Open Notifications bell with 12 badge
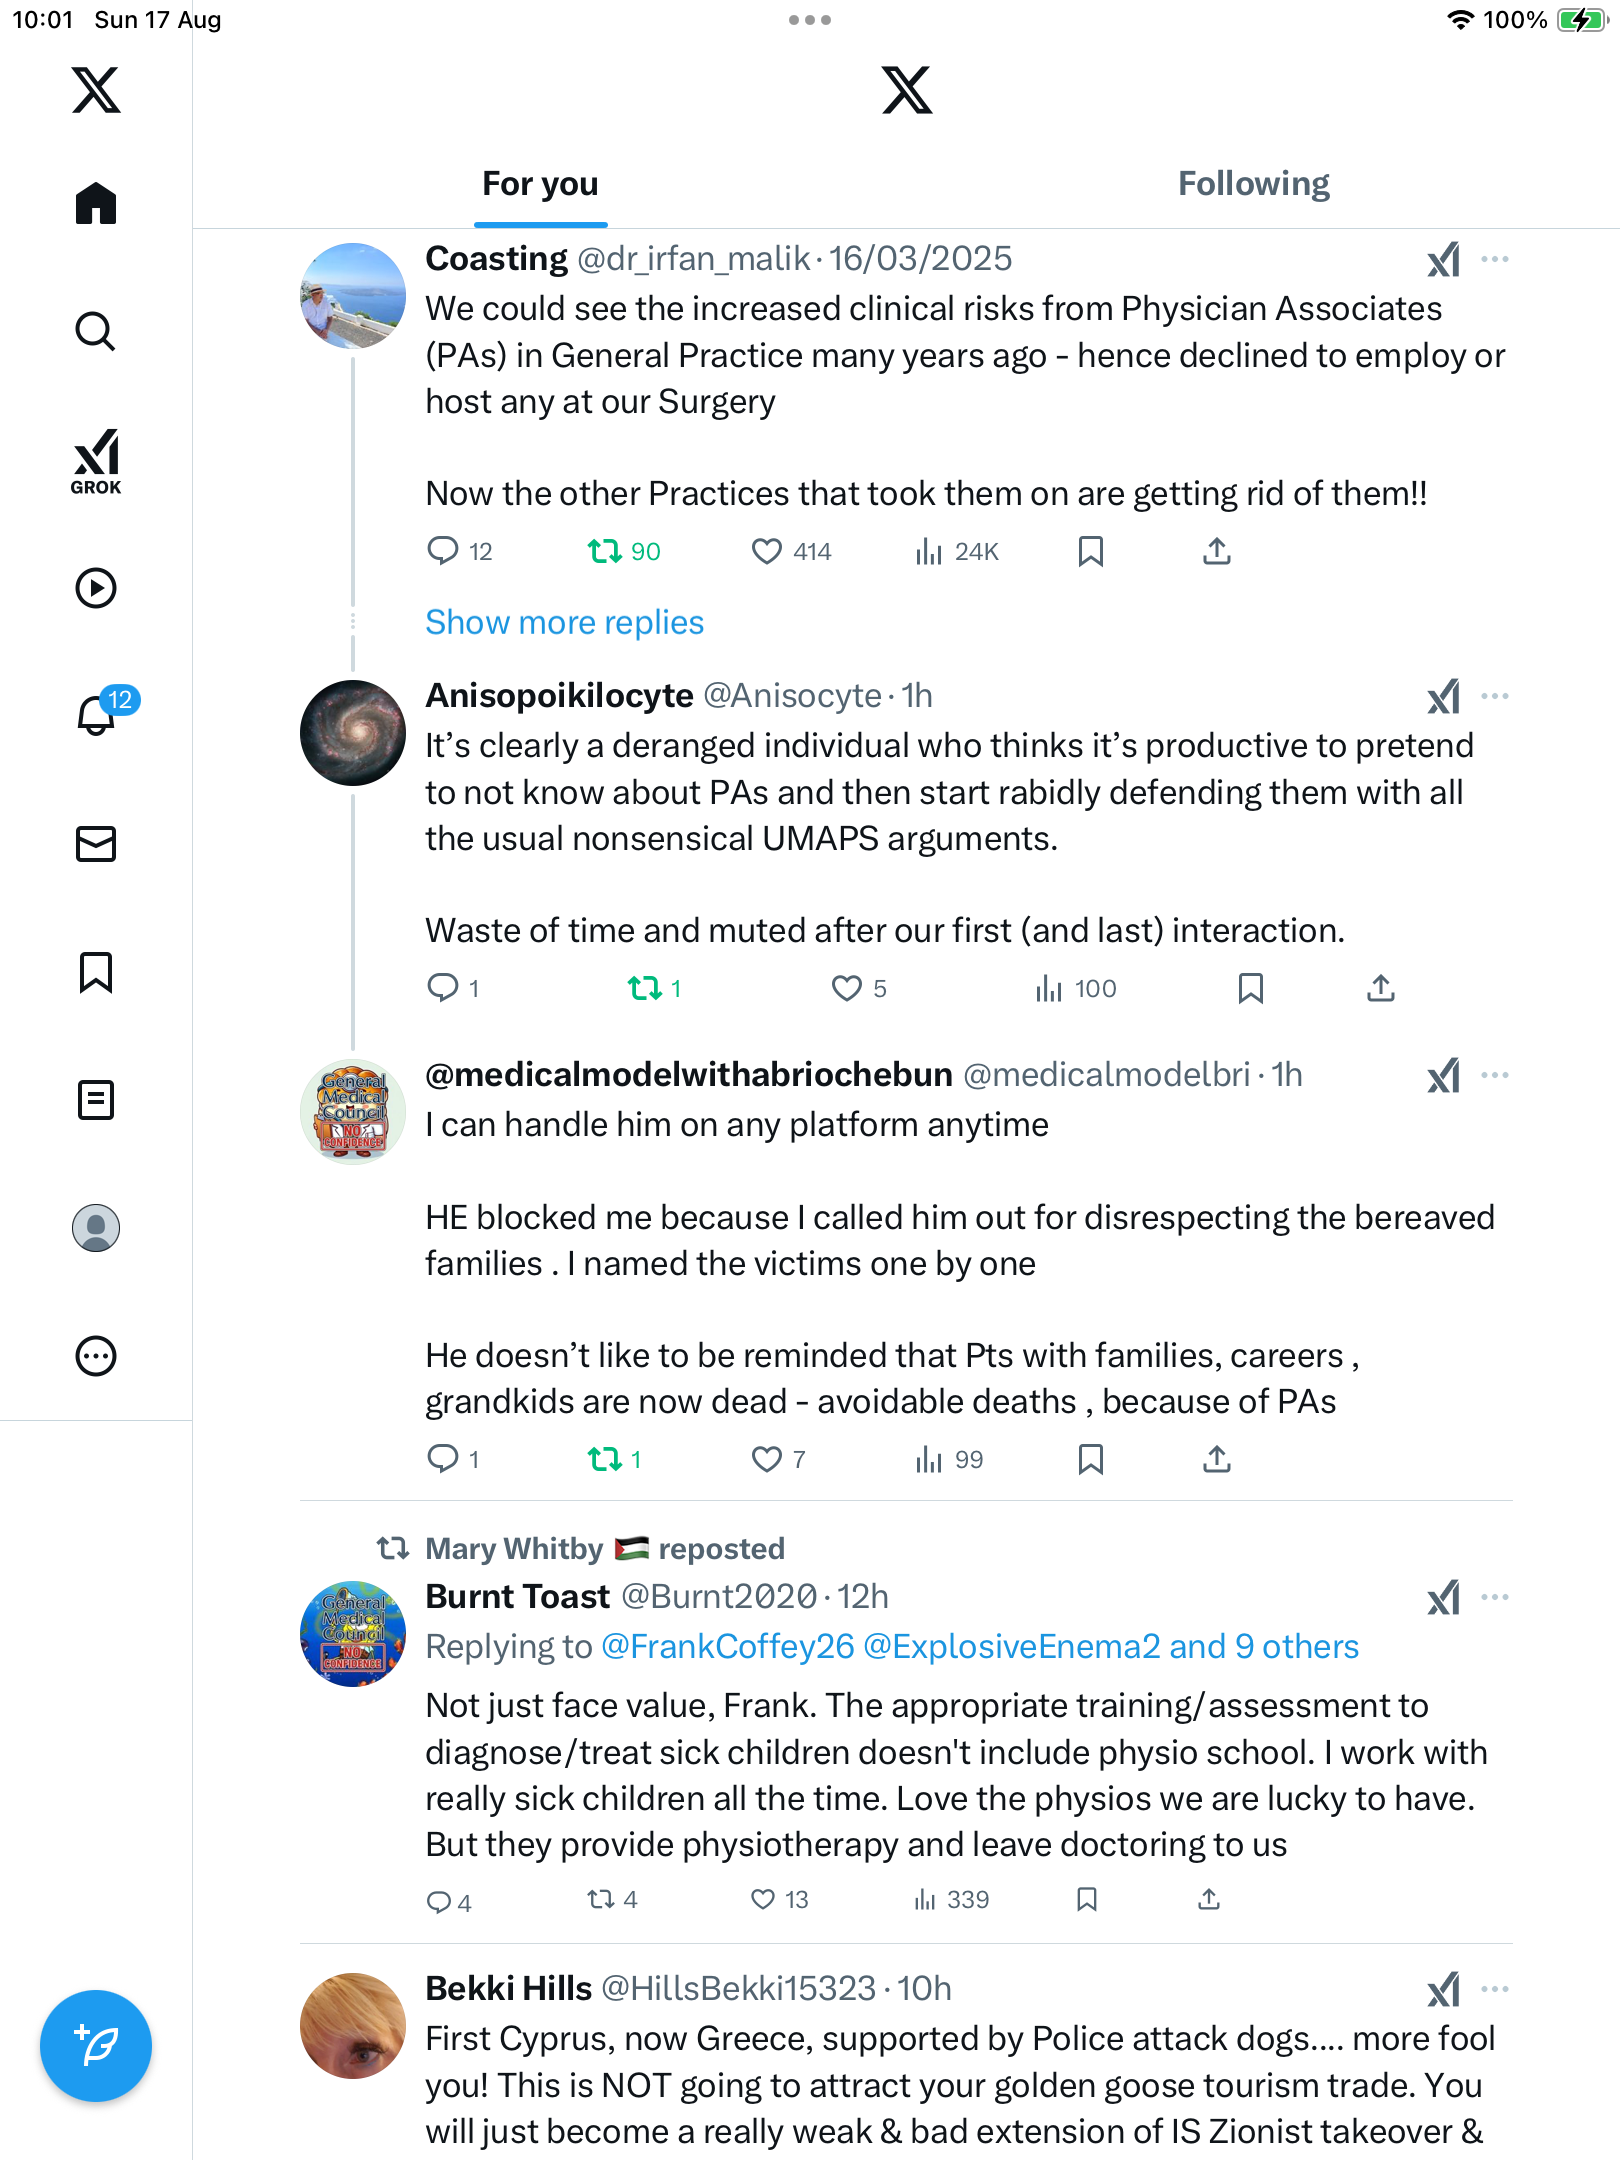 [x=98, y=714]
